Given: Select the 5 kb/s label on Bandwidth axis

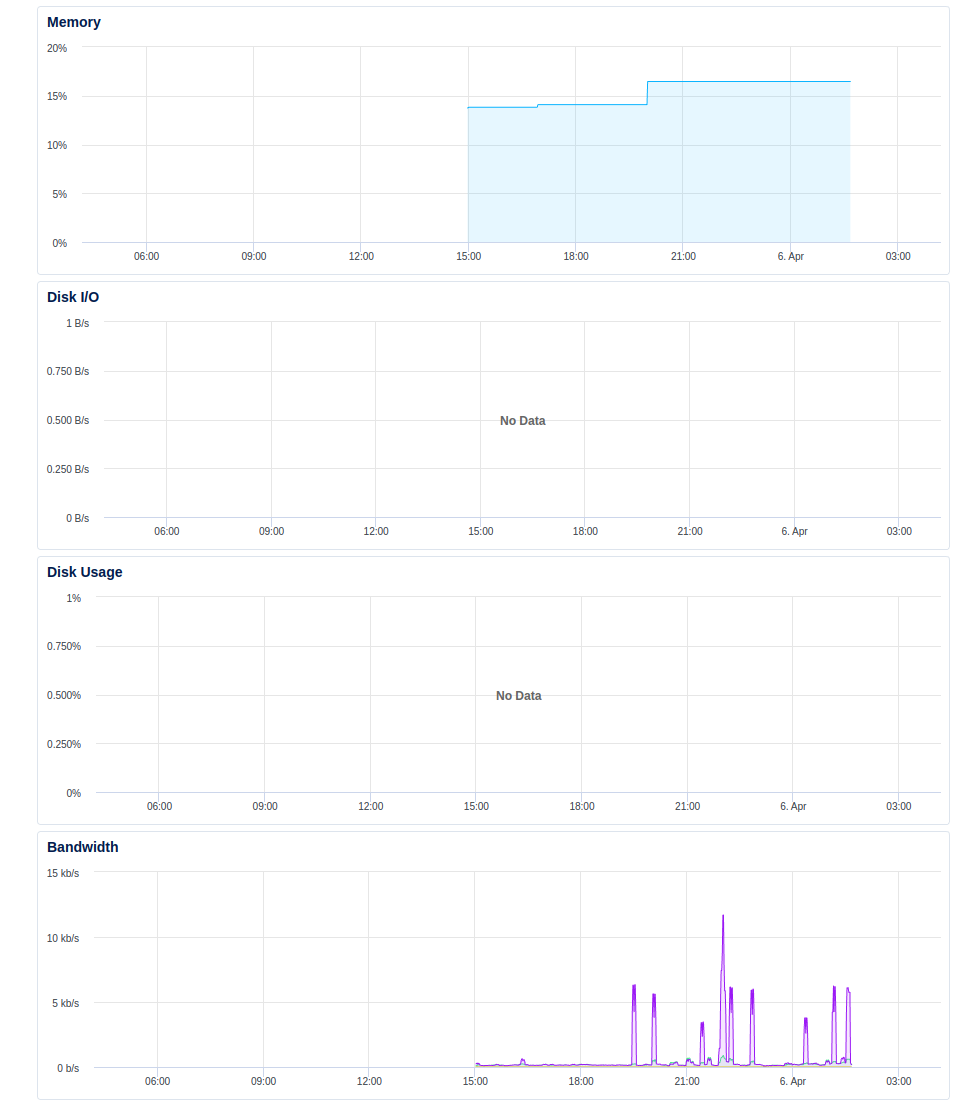Looking at the screenshot, I should 65,1003.
